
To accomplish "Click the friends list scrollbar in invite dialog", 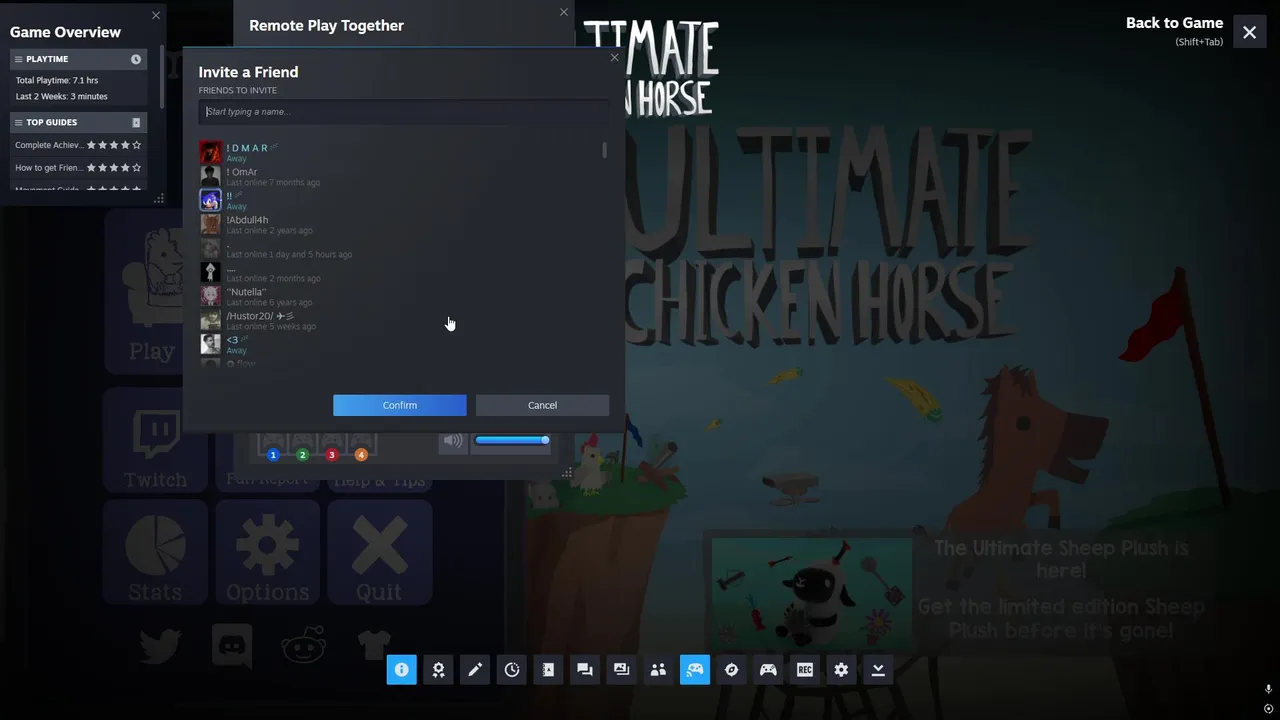I will point(604,150).
